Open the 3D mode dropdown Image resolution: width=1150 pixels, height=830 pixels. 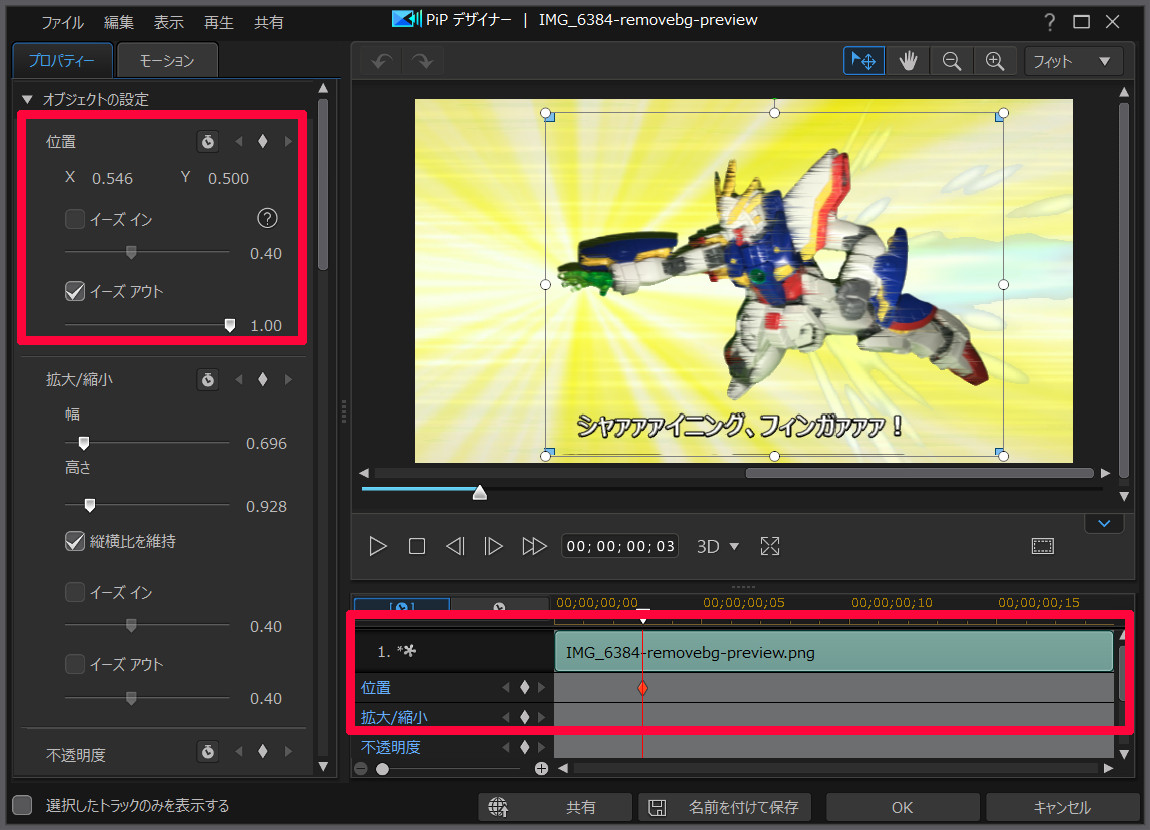[x=718, y=546]
